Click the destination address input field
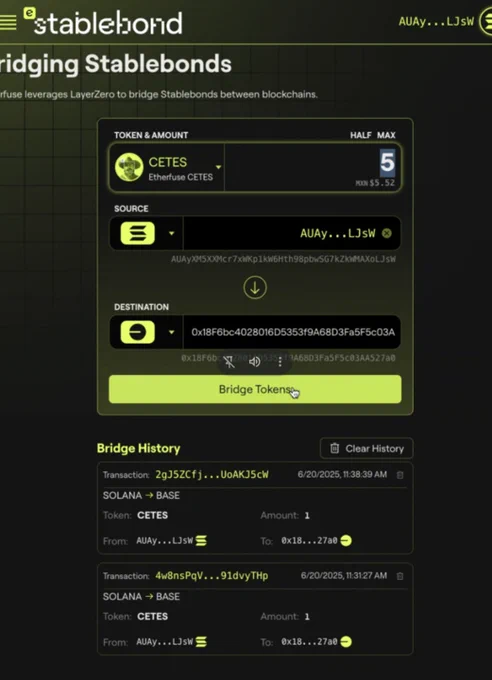The height and width of the screenshot is (680, 492). (x=292, y=332)
